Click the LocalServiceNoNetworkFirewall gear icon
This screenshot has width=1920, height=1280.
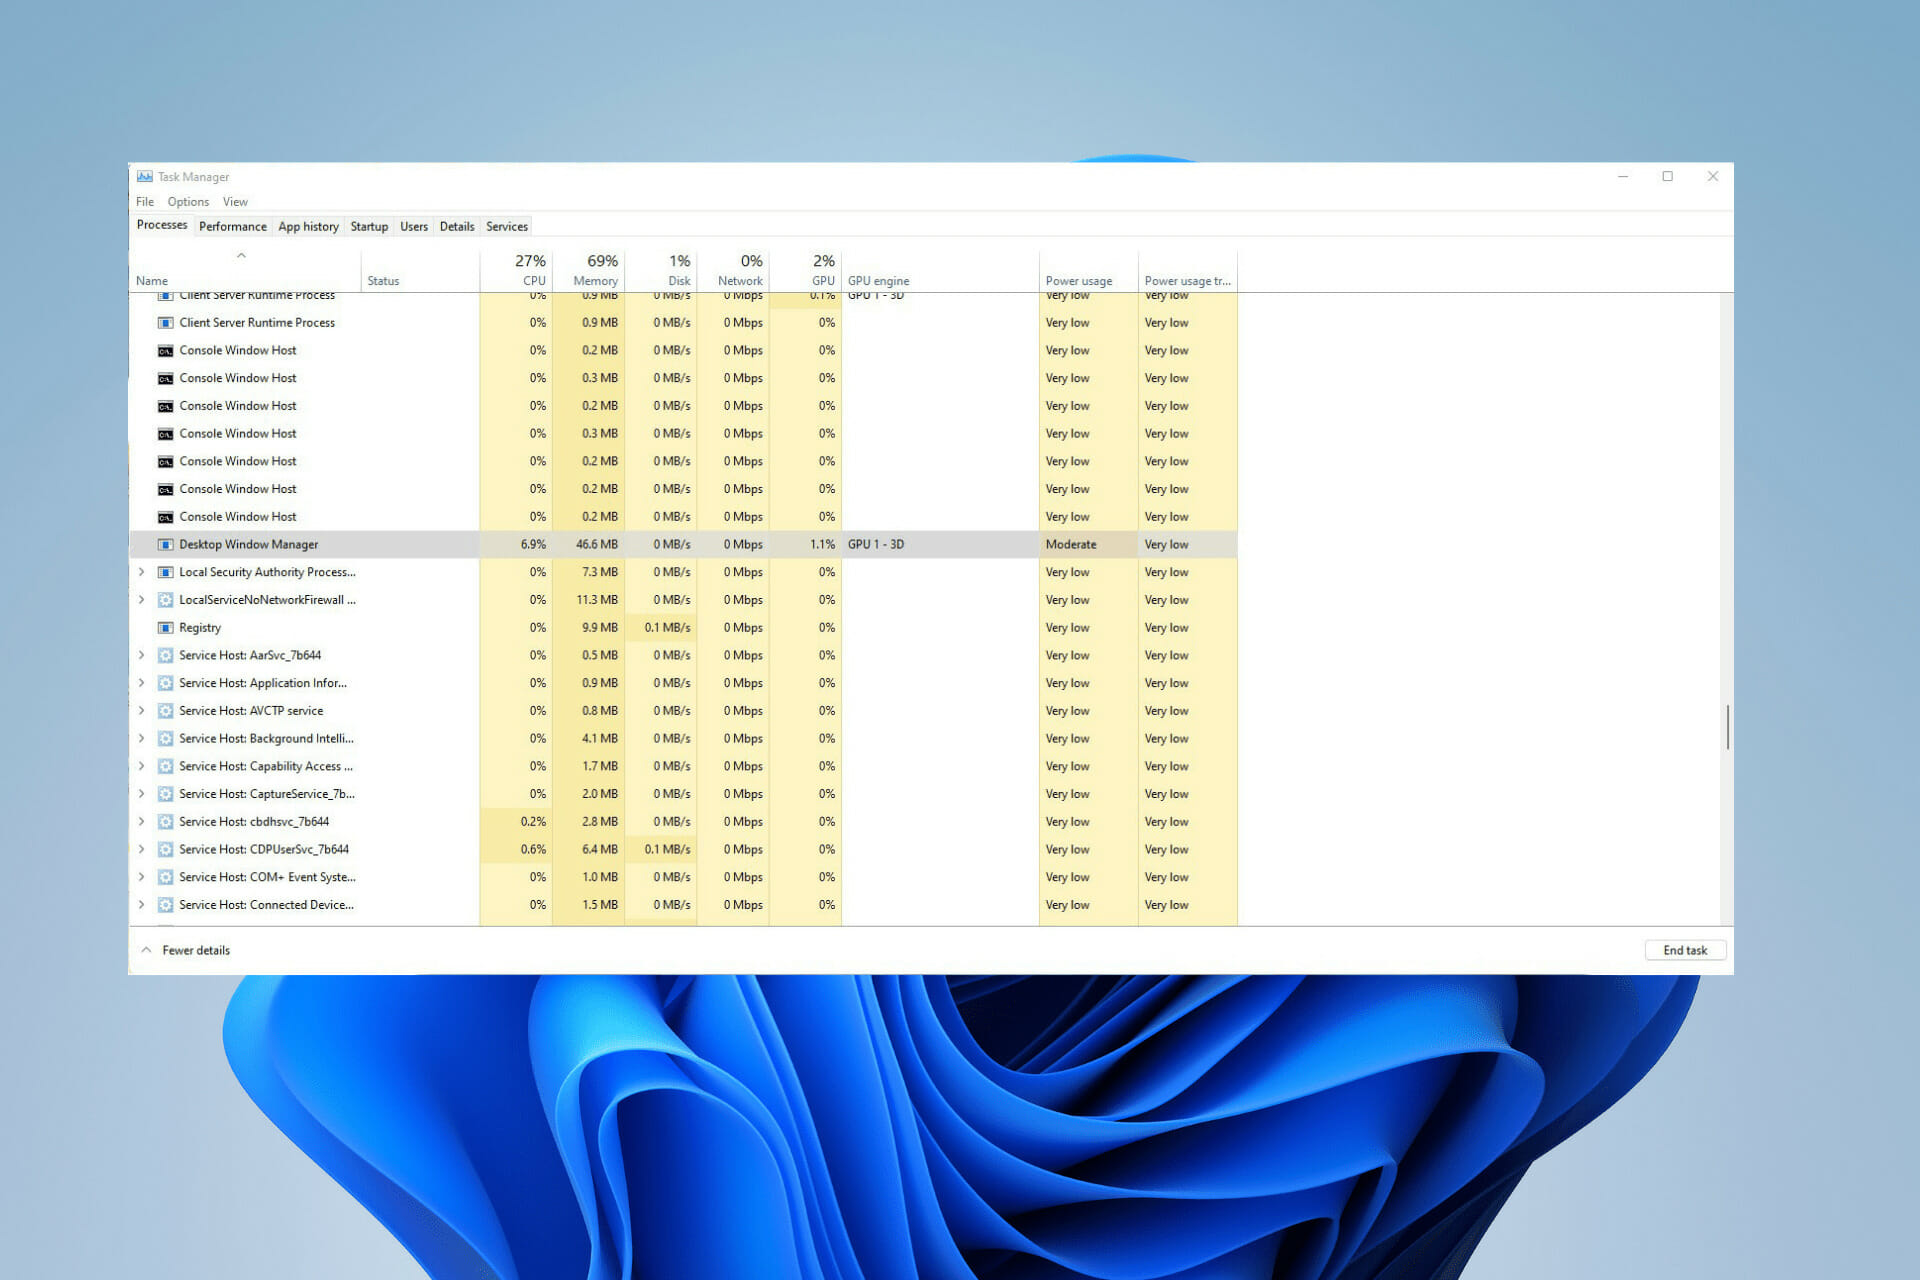pos(165,599)
